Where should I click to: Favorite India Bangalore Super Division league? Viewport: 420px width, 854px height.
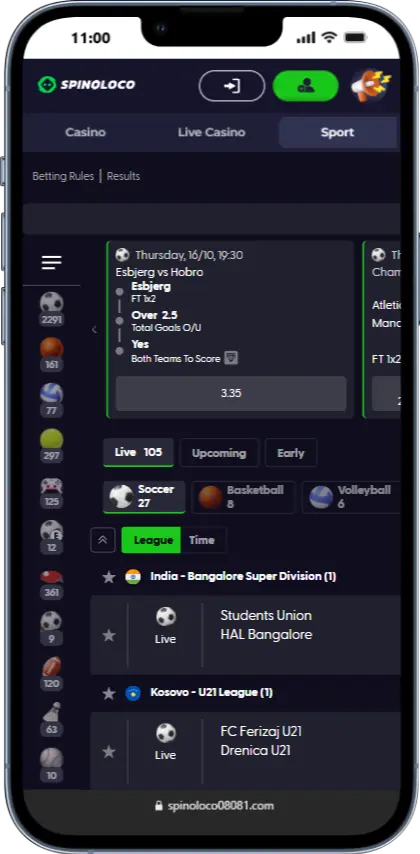coord(109,577)
